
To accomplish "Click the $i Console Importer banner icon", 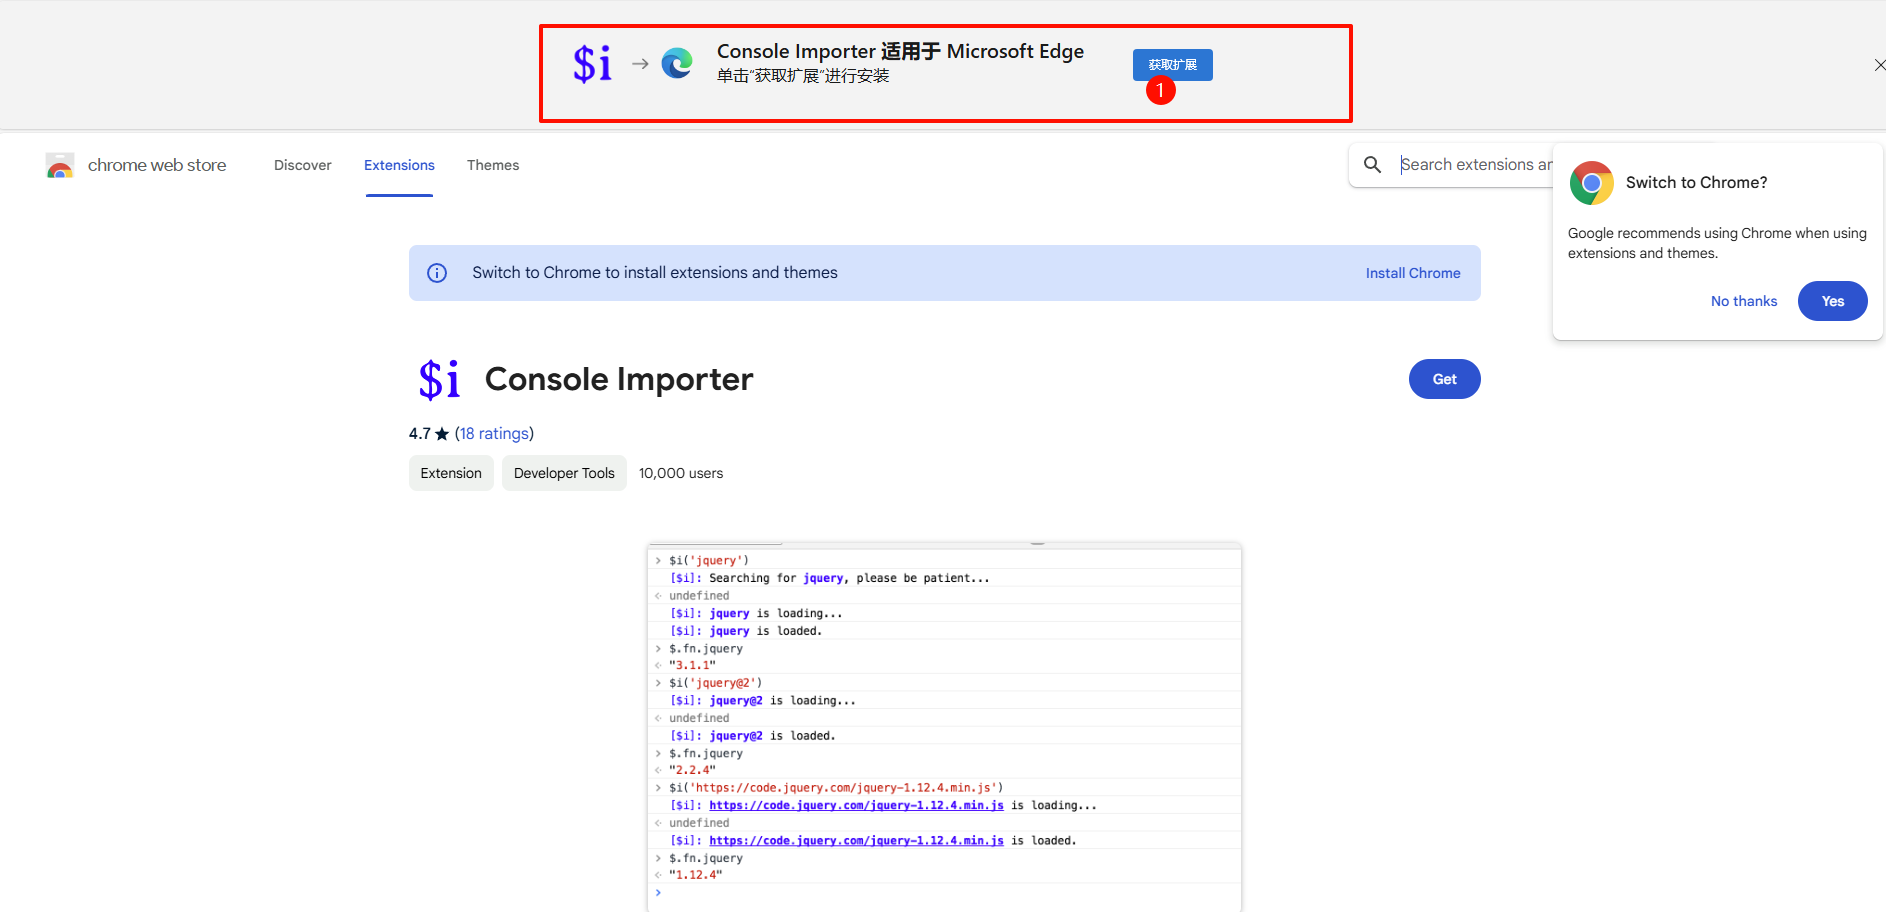I will pyautogui.click(x=592, y=63).
